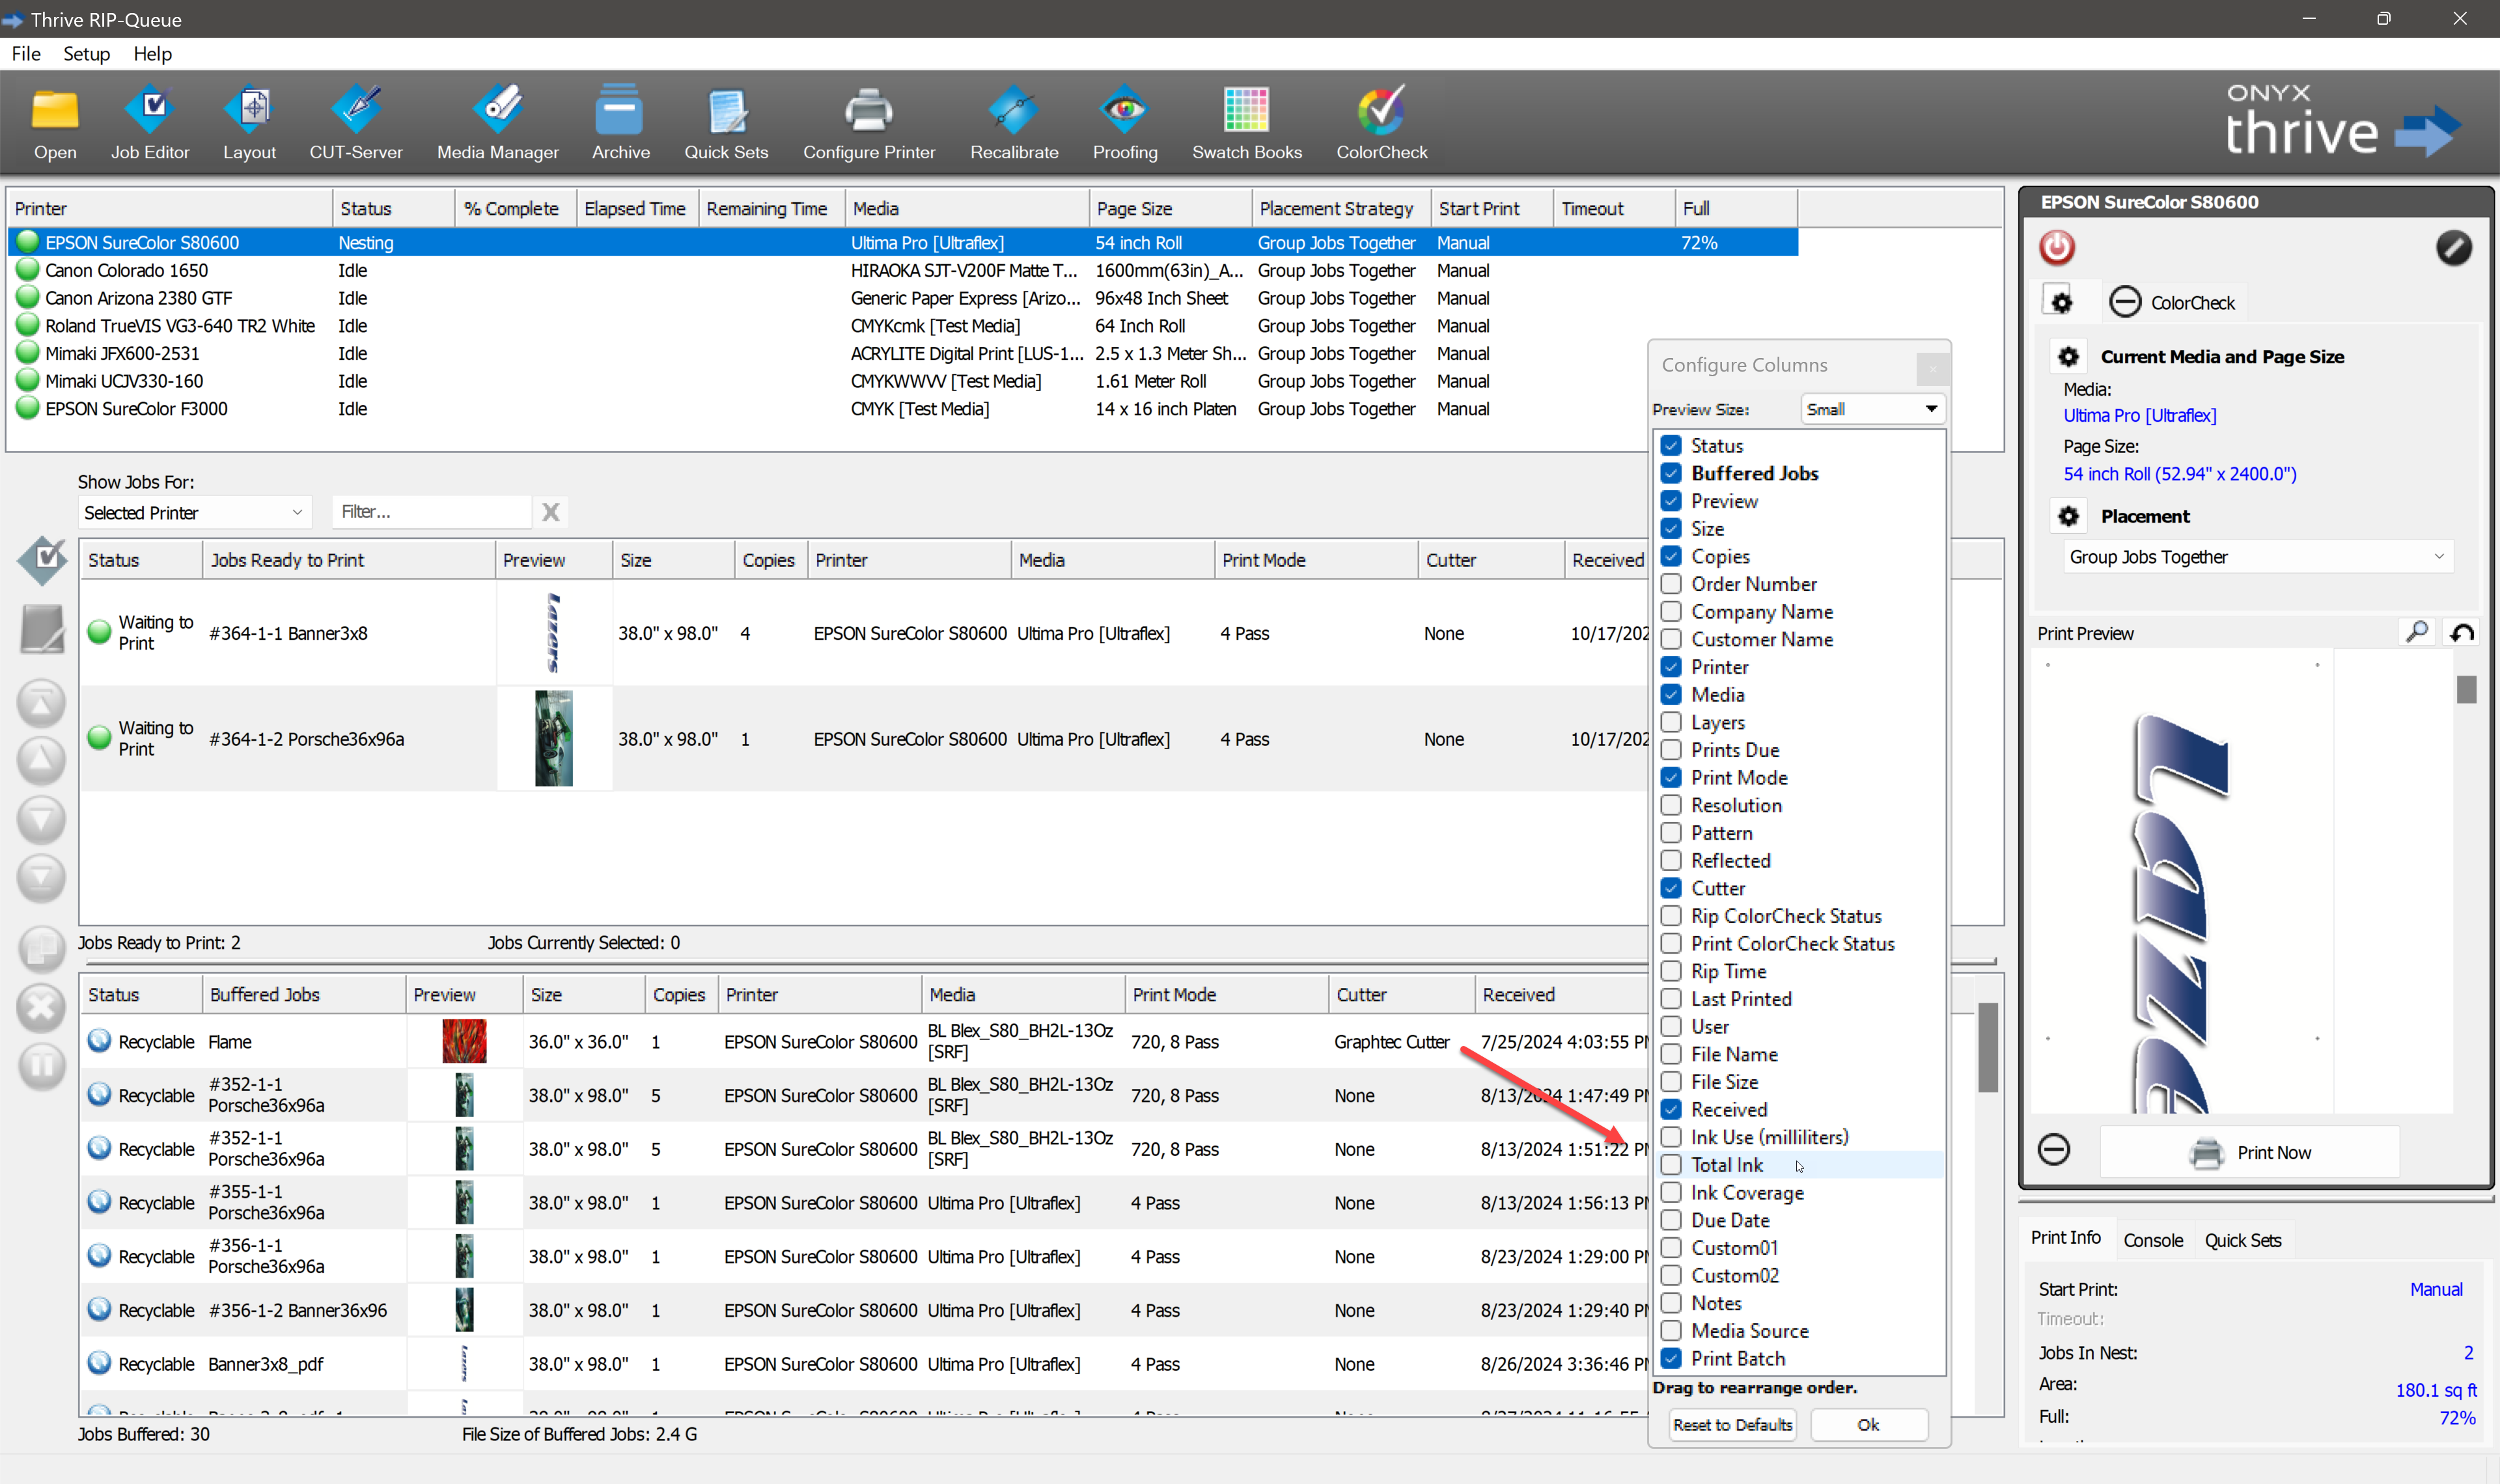Screen dimensions: 2500x1484
Task: Switch to the Quick Sets tab
Action: point(2243,1240)
